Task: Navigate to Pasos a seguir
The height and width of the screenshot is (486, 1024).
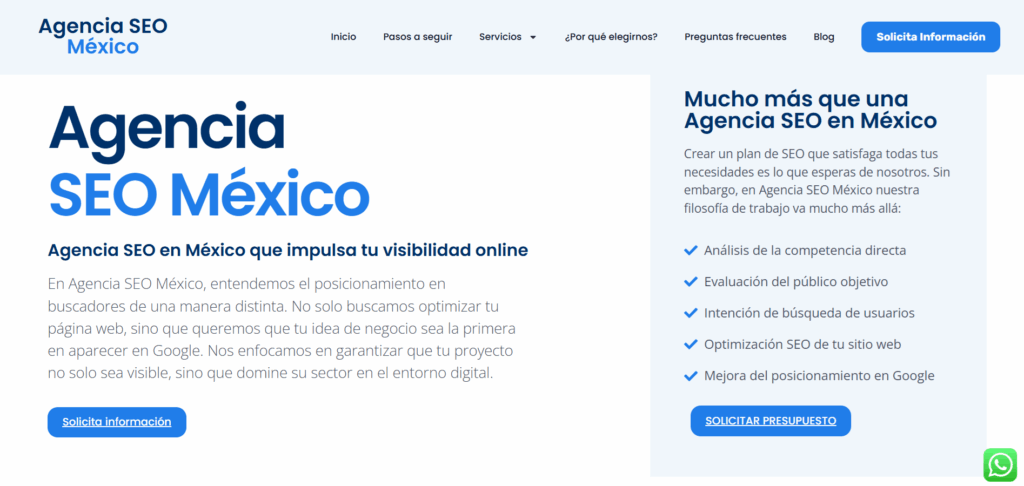Action: click(417, 37)
